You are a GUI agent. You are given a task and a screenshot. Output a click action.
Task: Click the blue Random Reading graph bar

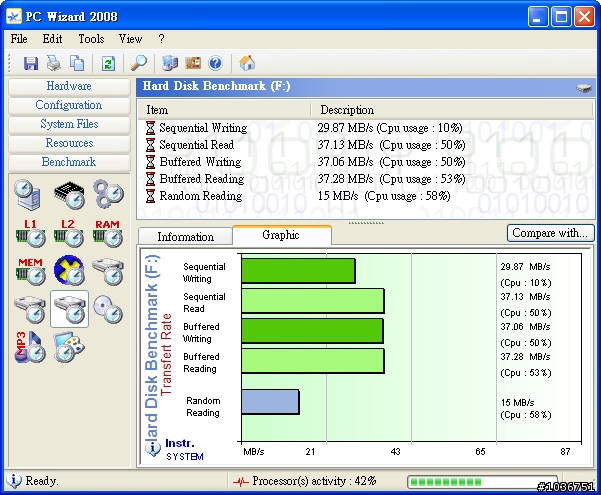pos(271,402)
